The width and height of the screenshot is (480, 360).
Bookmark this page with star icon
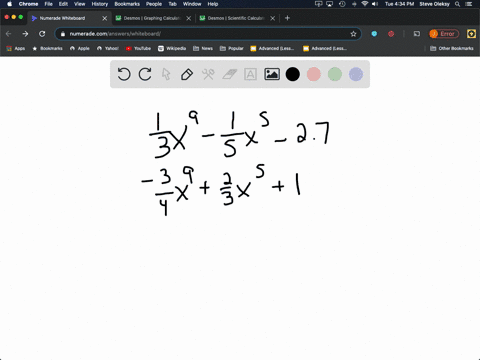click(x=353, y=34)
